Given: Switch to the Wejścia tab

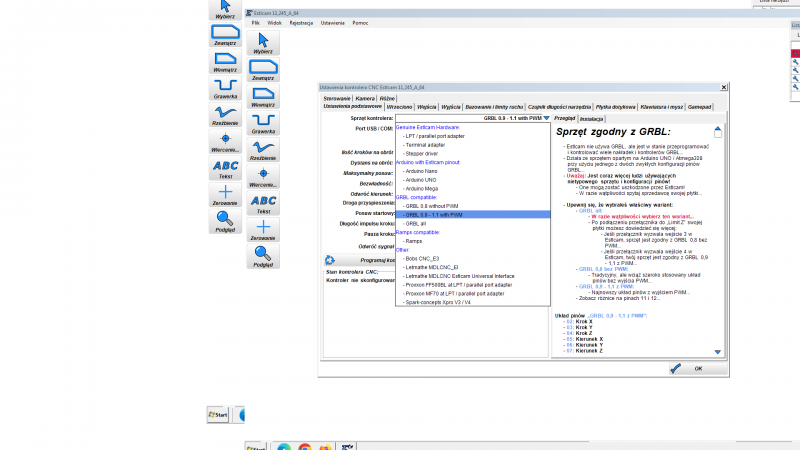Looking at the screenshot, I should (x=427, y=107).
